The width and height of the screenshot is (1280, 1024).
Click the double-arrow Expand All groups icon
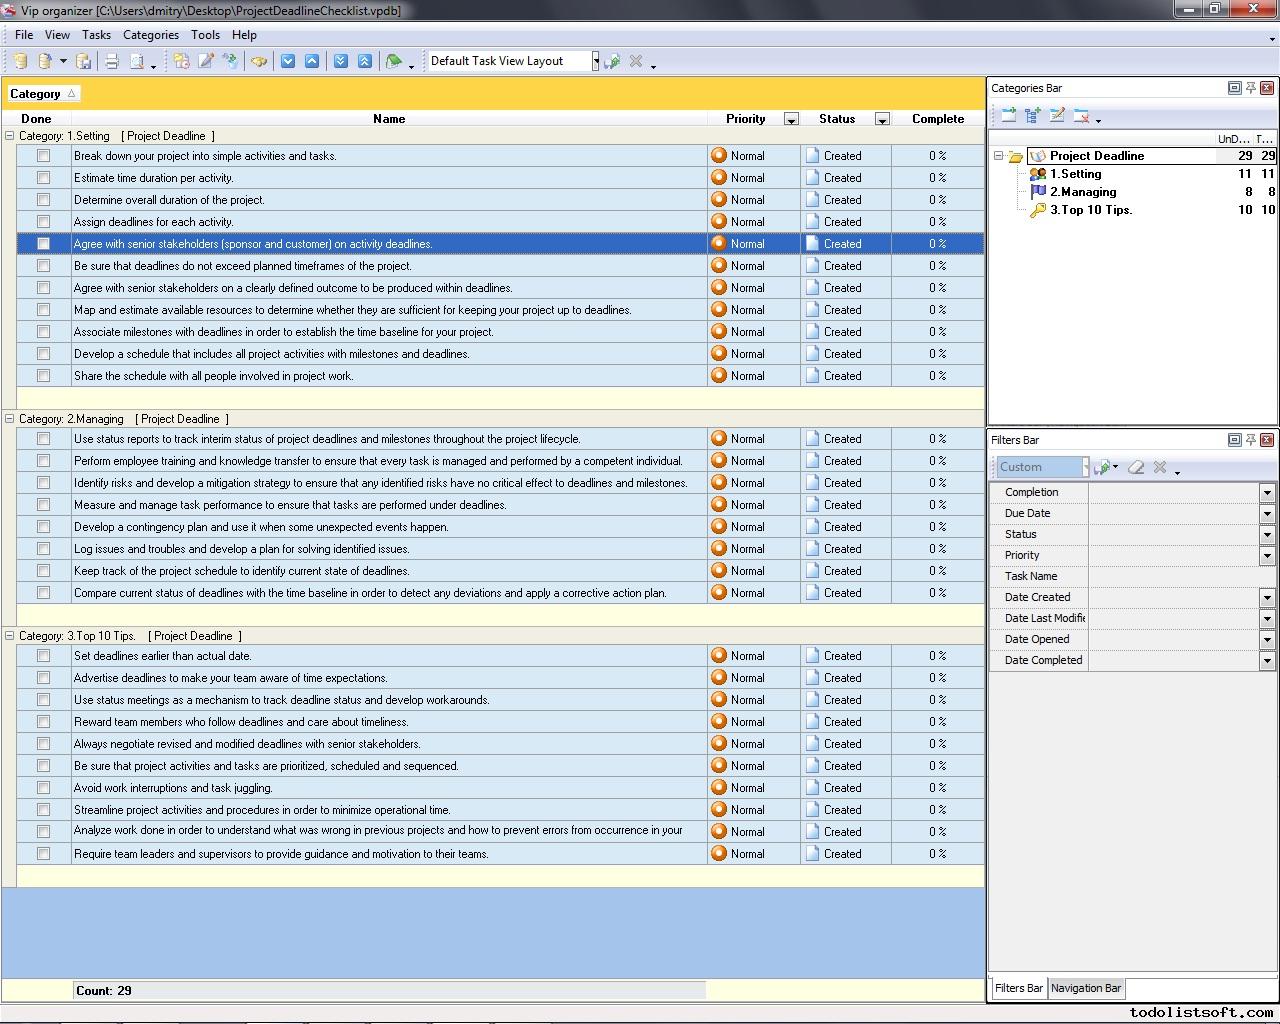tap(341, 61)
